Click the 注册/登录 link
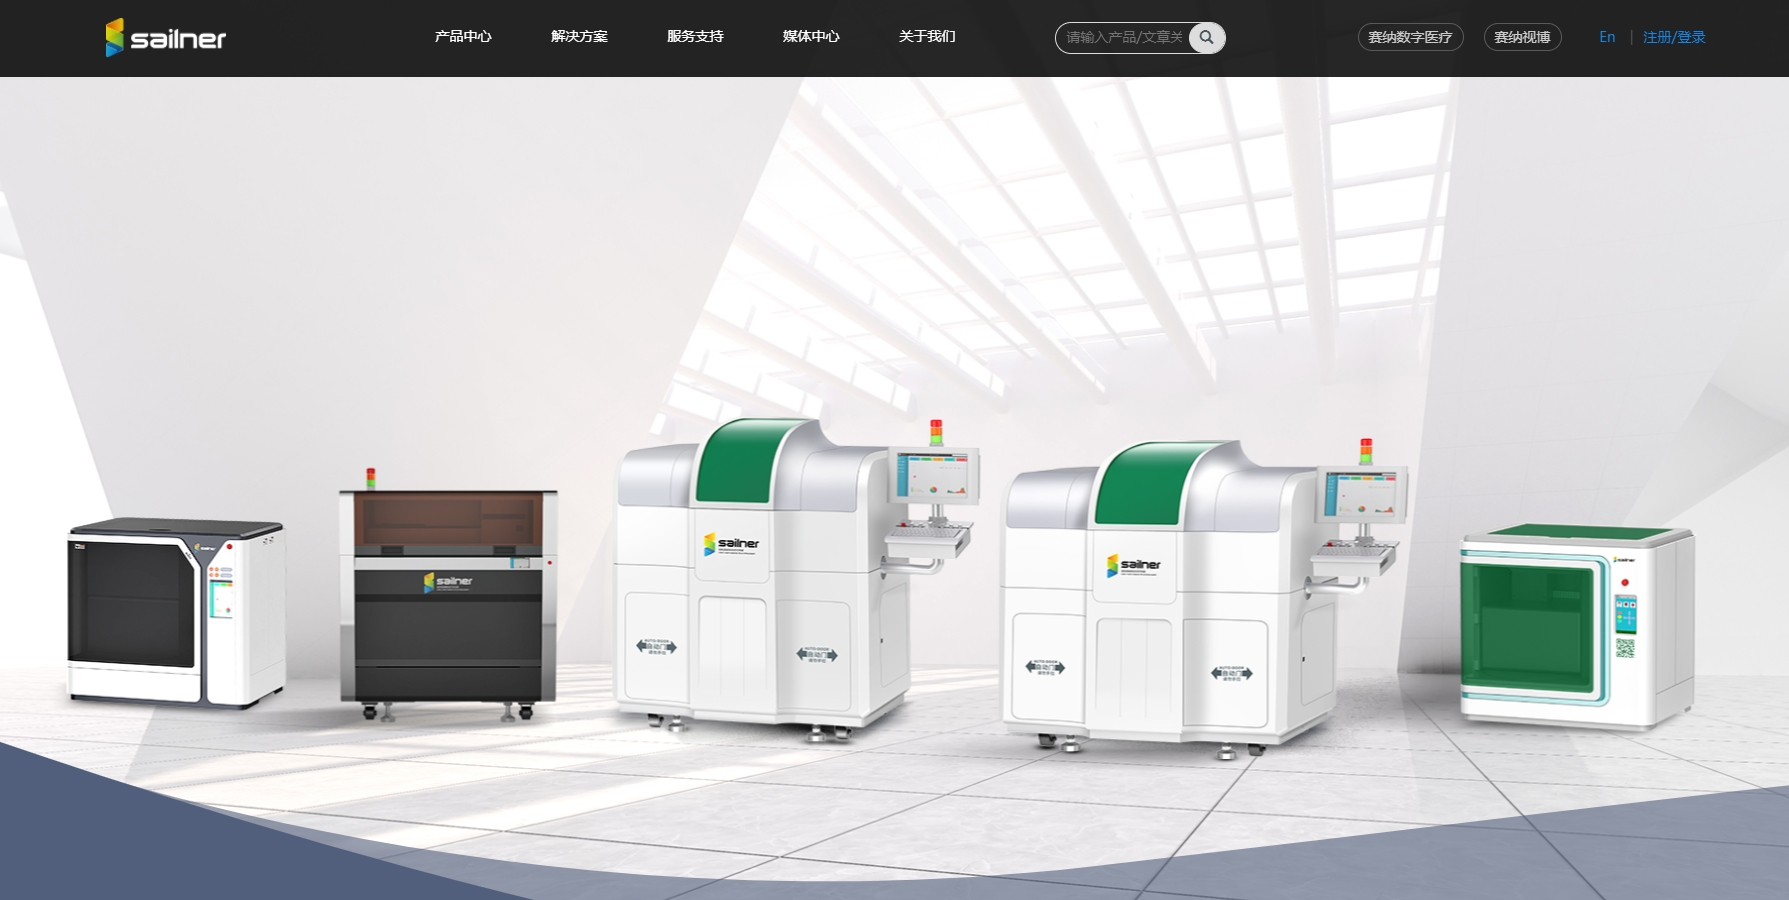Viewport: 1789px width, 900px height. click(1674, 37)
